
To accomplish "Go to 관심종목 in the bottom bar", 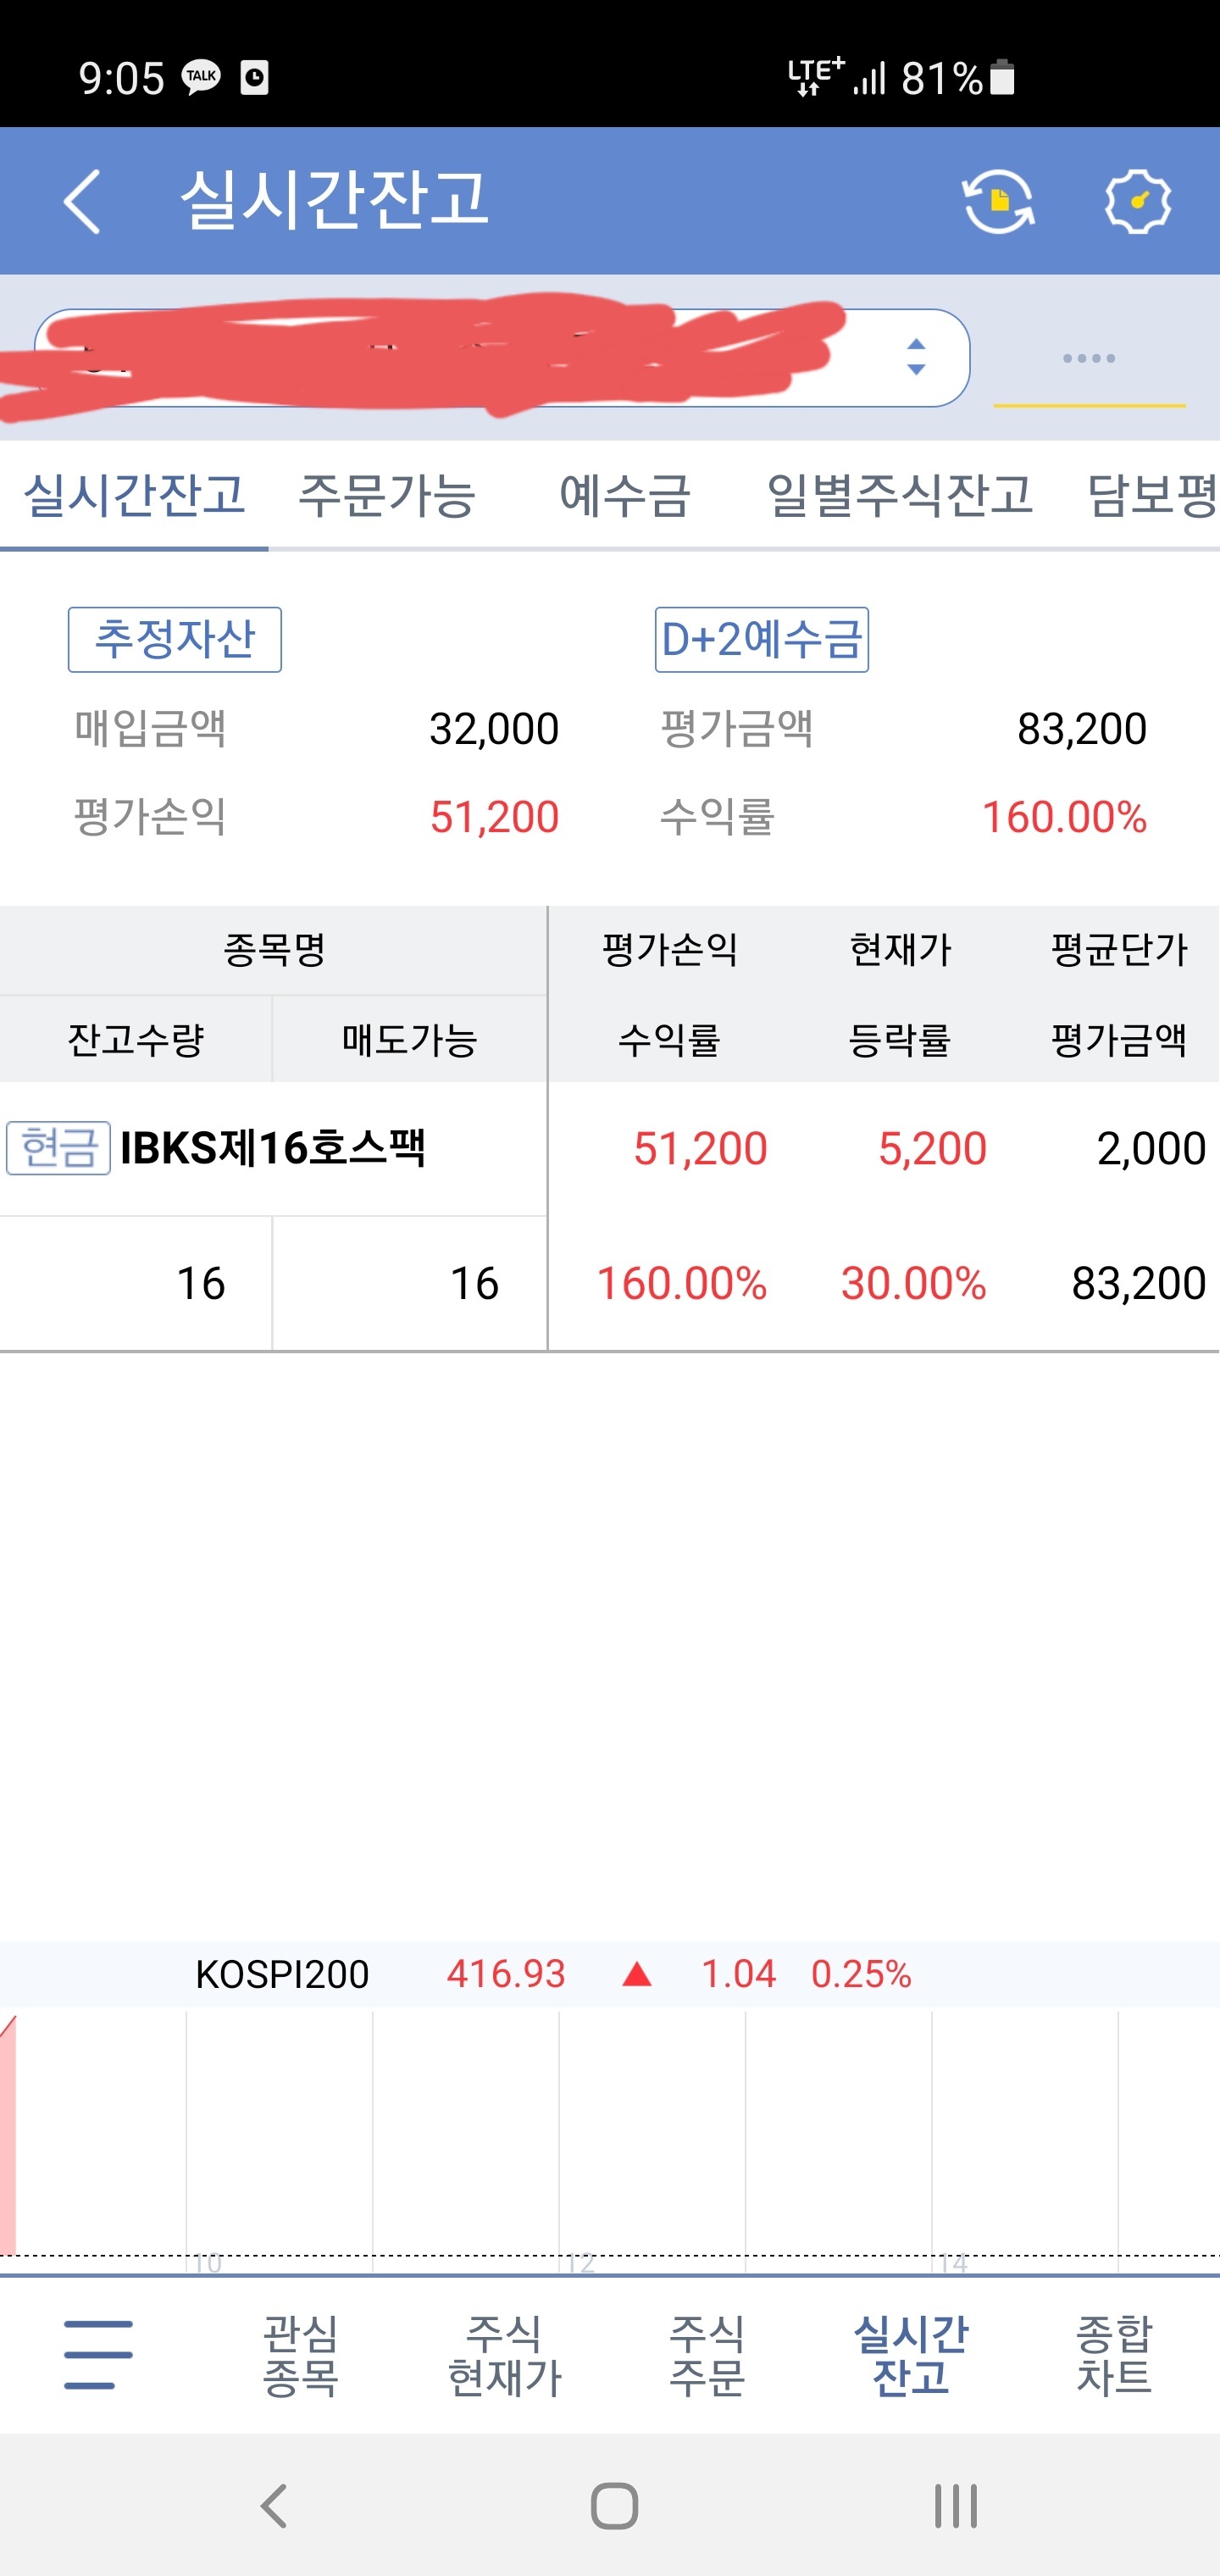I will [300, 2355].
